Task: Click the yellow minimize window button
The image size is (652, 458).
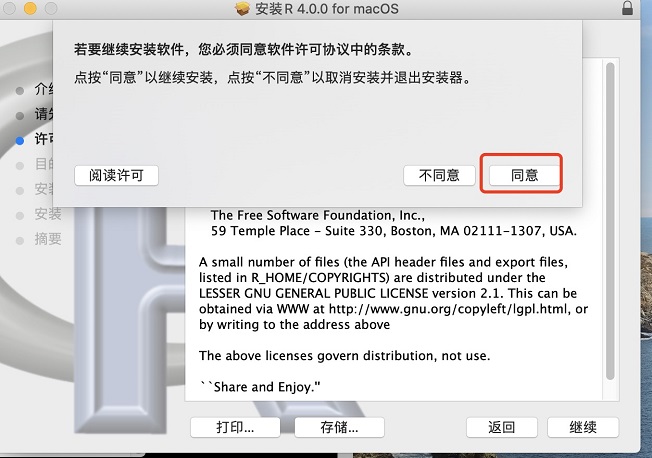Action: pos(30,8)
